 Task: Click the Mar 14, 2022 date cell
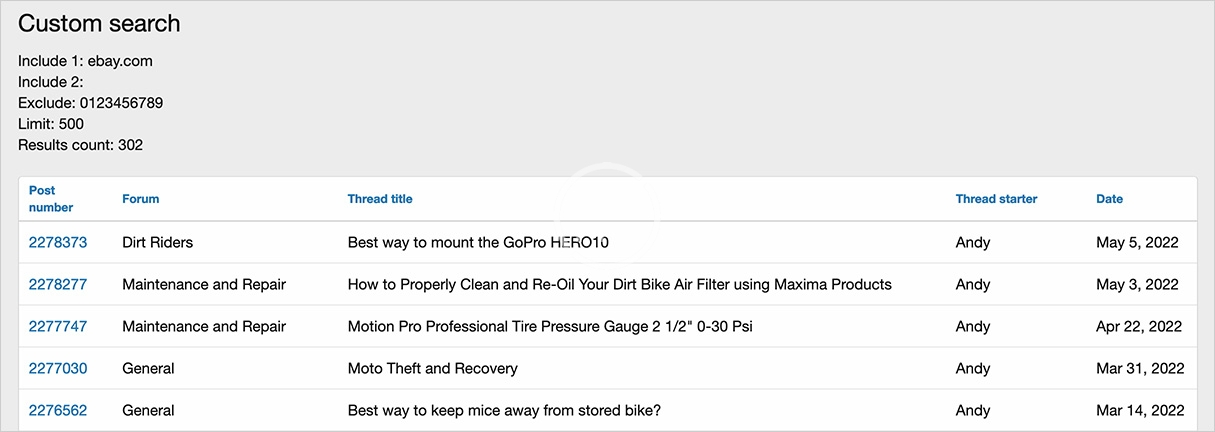(1140, 410)
